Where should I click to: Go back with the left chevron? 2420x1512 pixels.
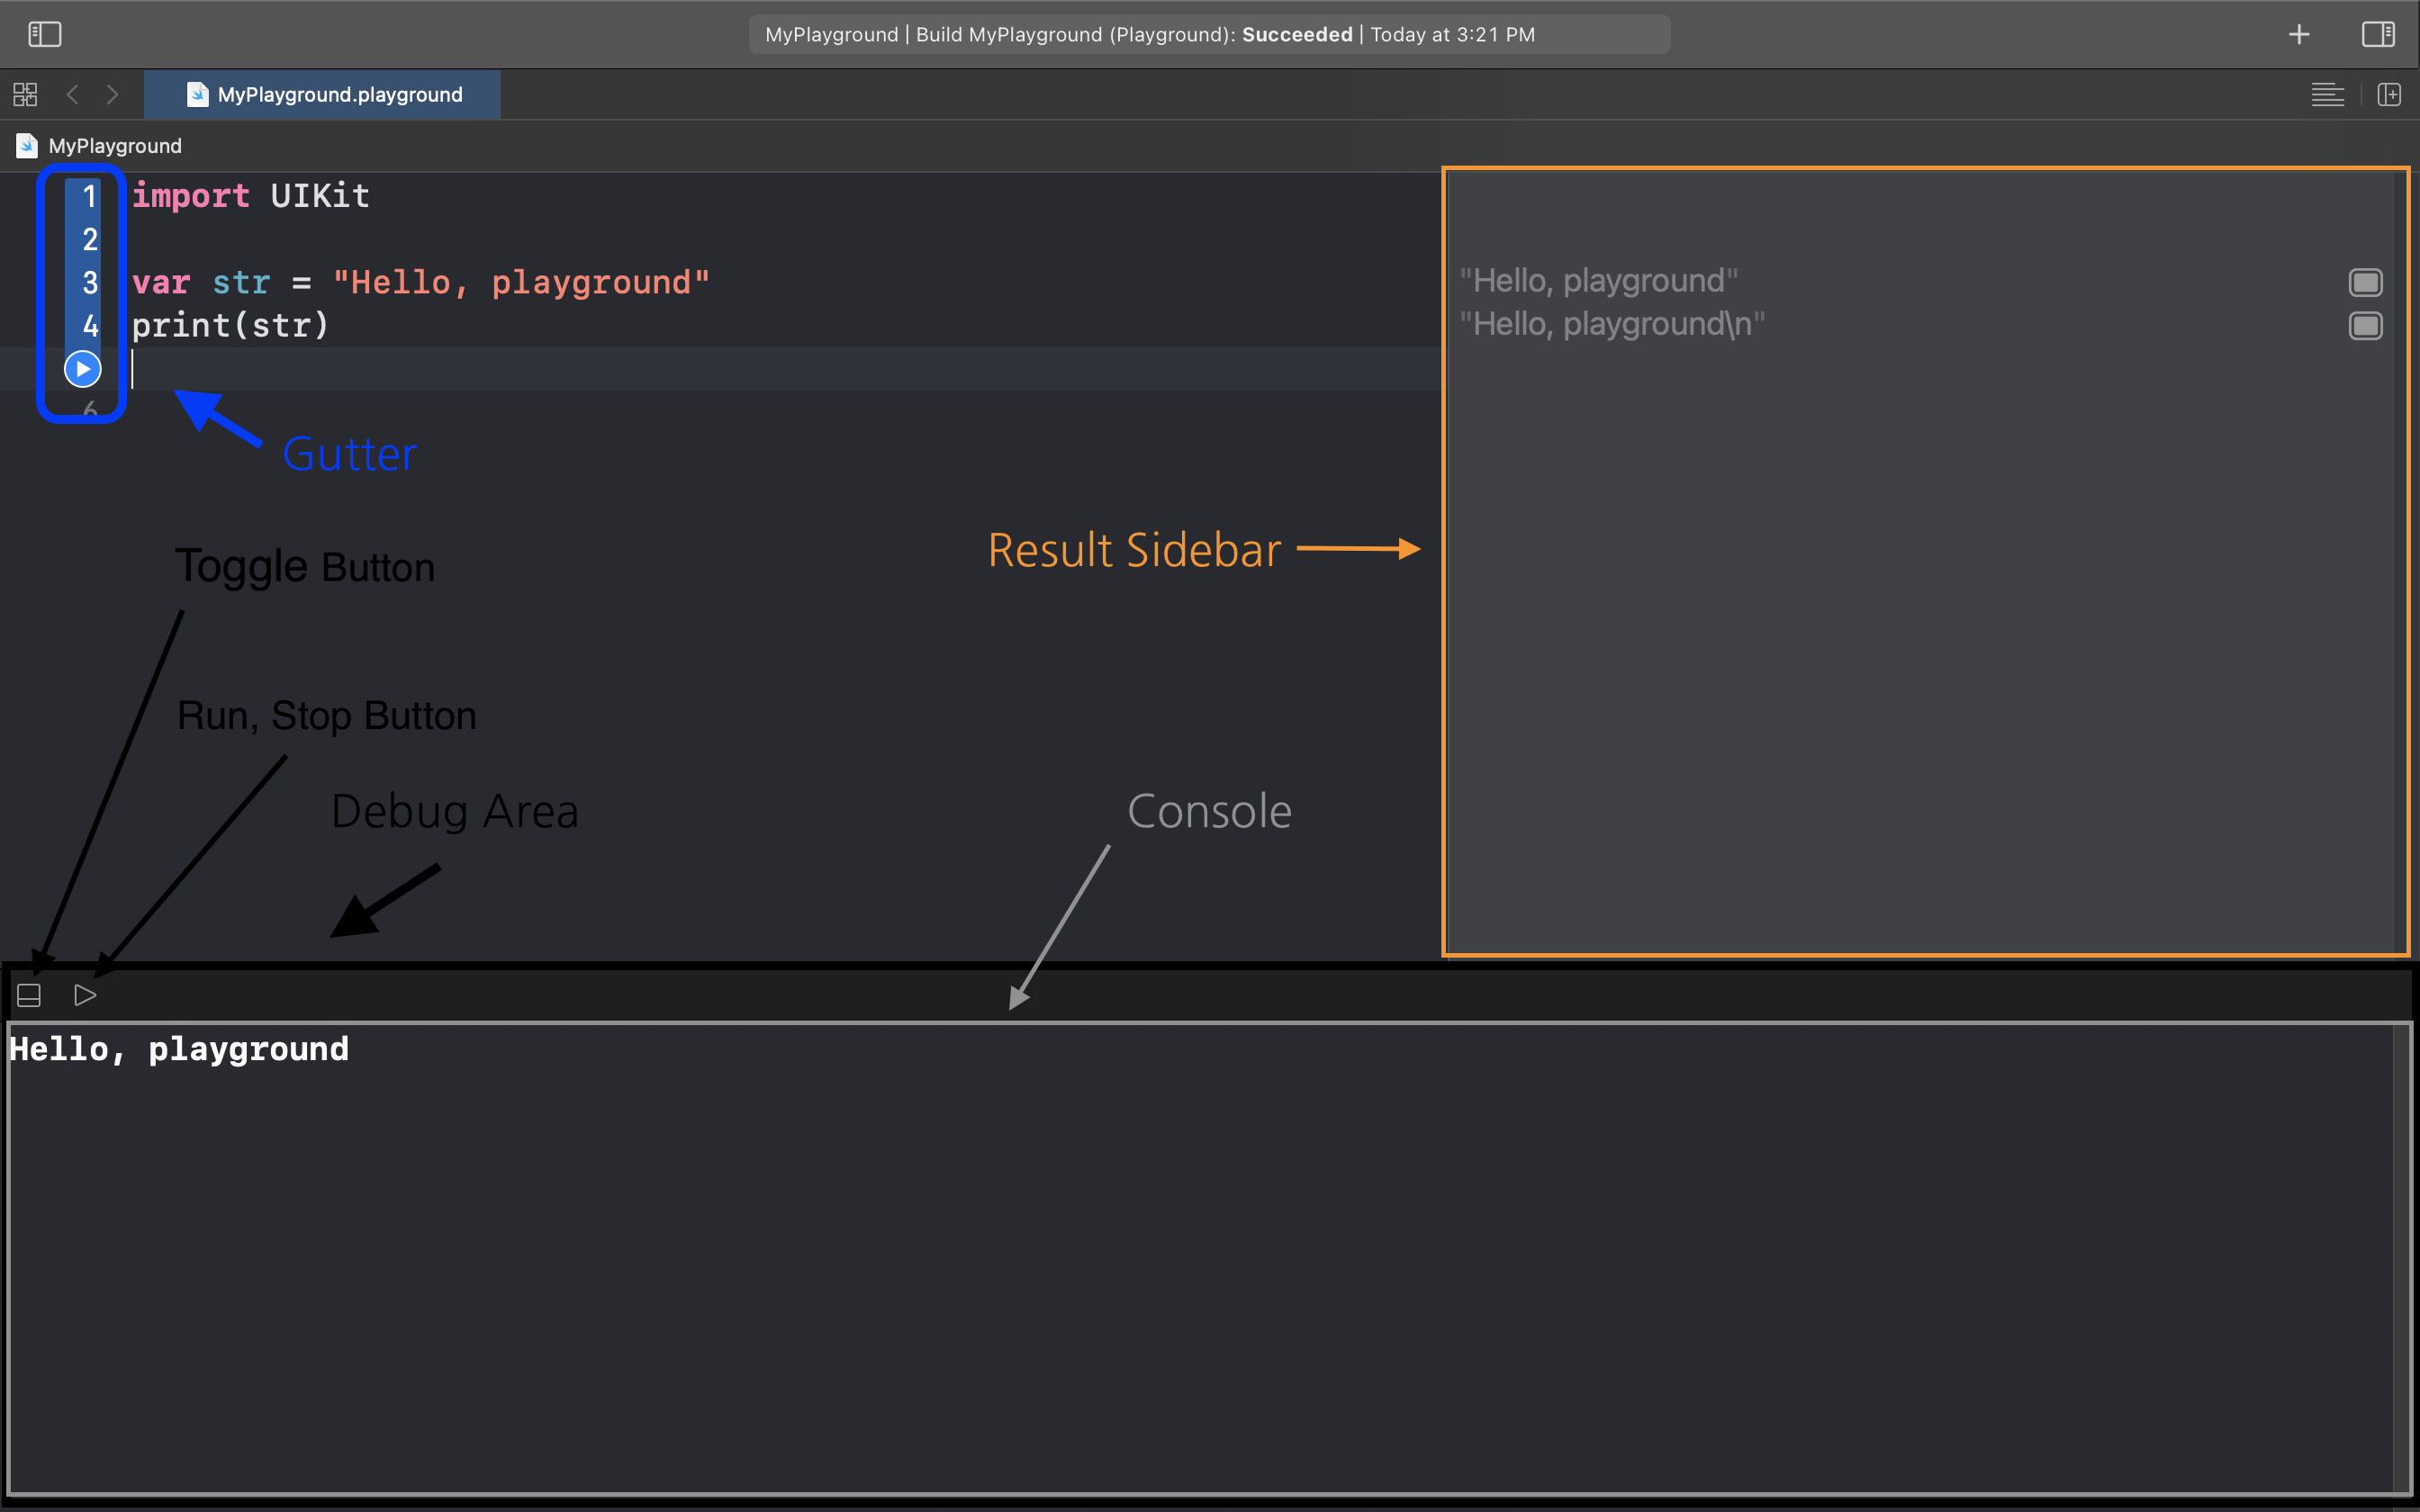click(x=72, y=95)
